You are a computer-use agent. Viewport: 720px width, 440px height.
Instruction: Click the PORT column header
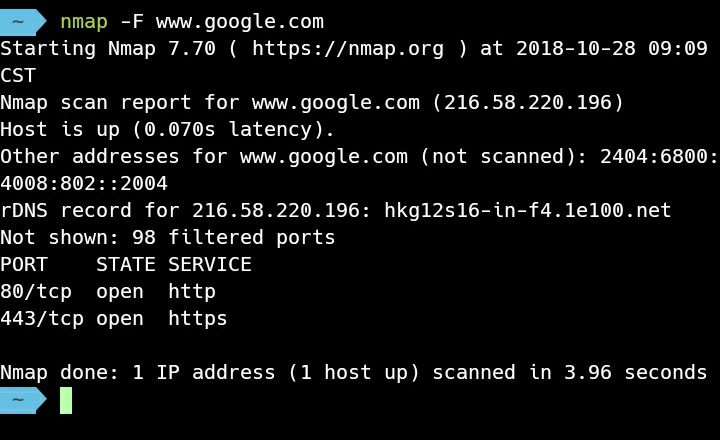point(24,265)
